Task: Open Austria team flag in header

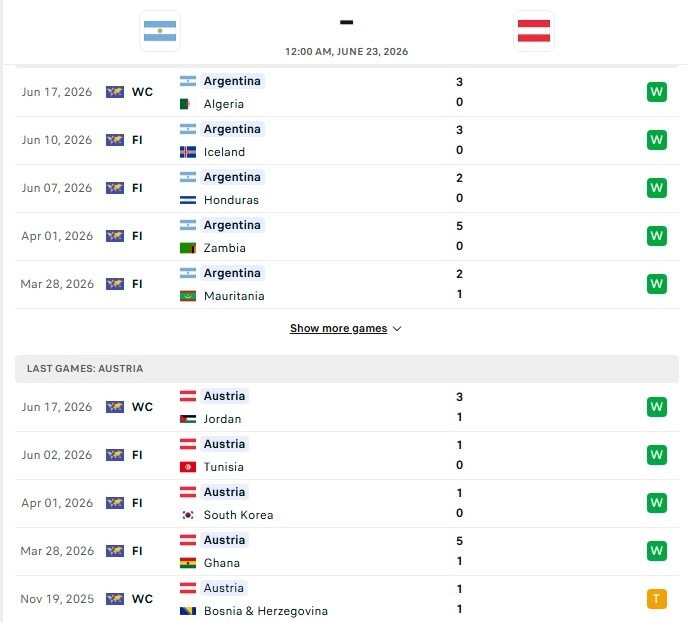Action: [533, 31]
